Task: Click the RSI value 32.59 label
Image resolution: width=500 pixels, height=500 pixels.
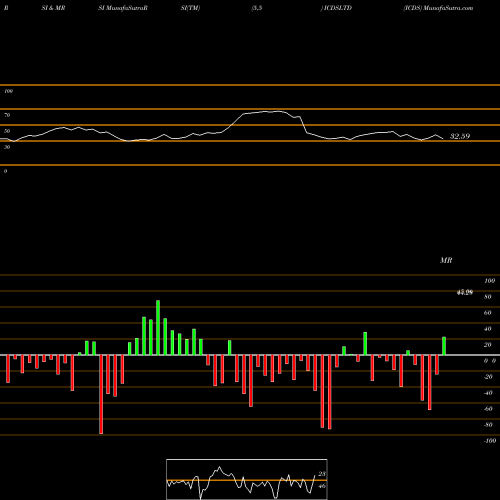Action: point(460,136)
